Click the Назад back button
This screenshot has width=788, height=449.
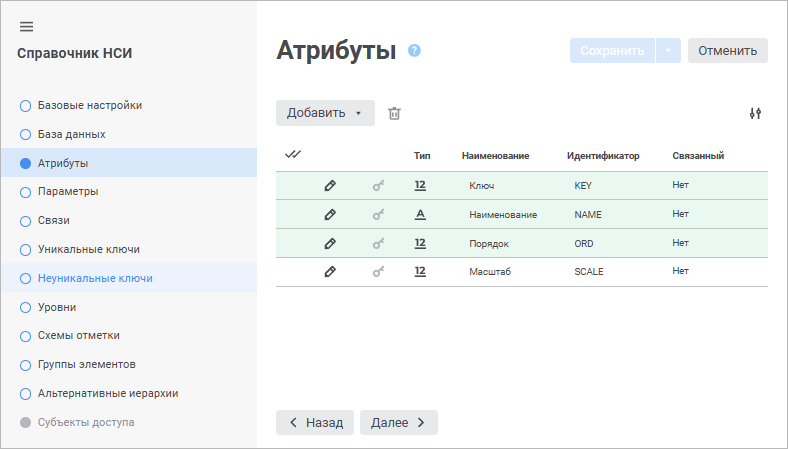coord(315,423)
